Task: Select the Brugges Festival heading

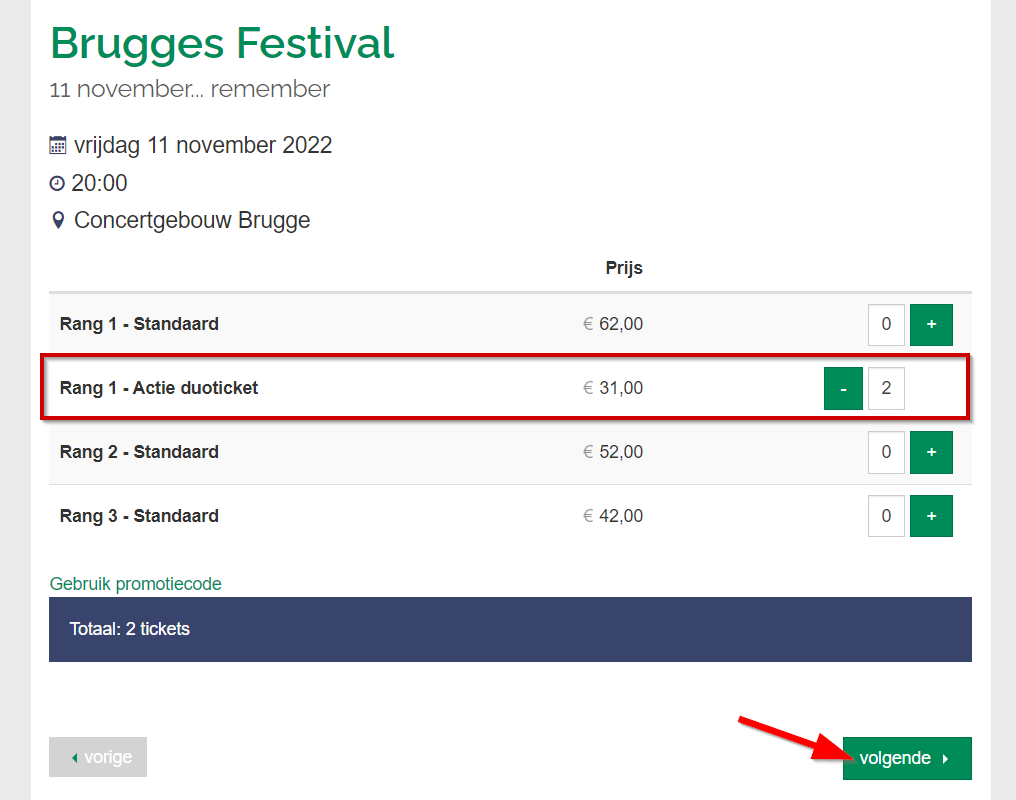Action: coord(222,43)
